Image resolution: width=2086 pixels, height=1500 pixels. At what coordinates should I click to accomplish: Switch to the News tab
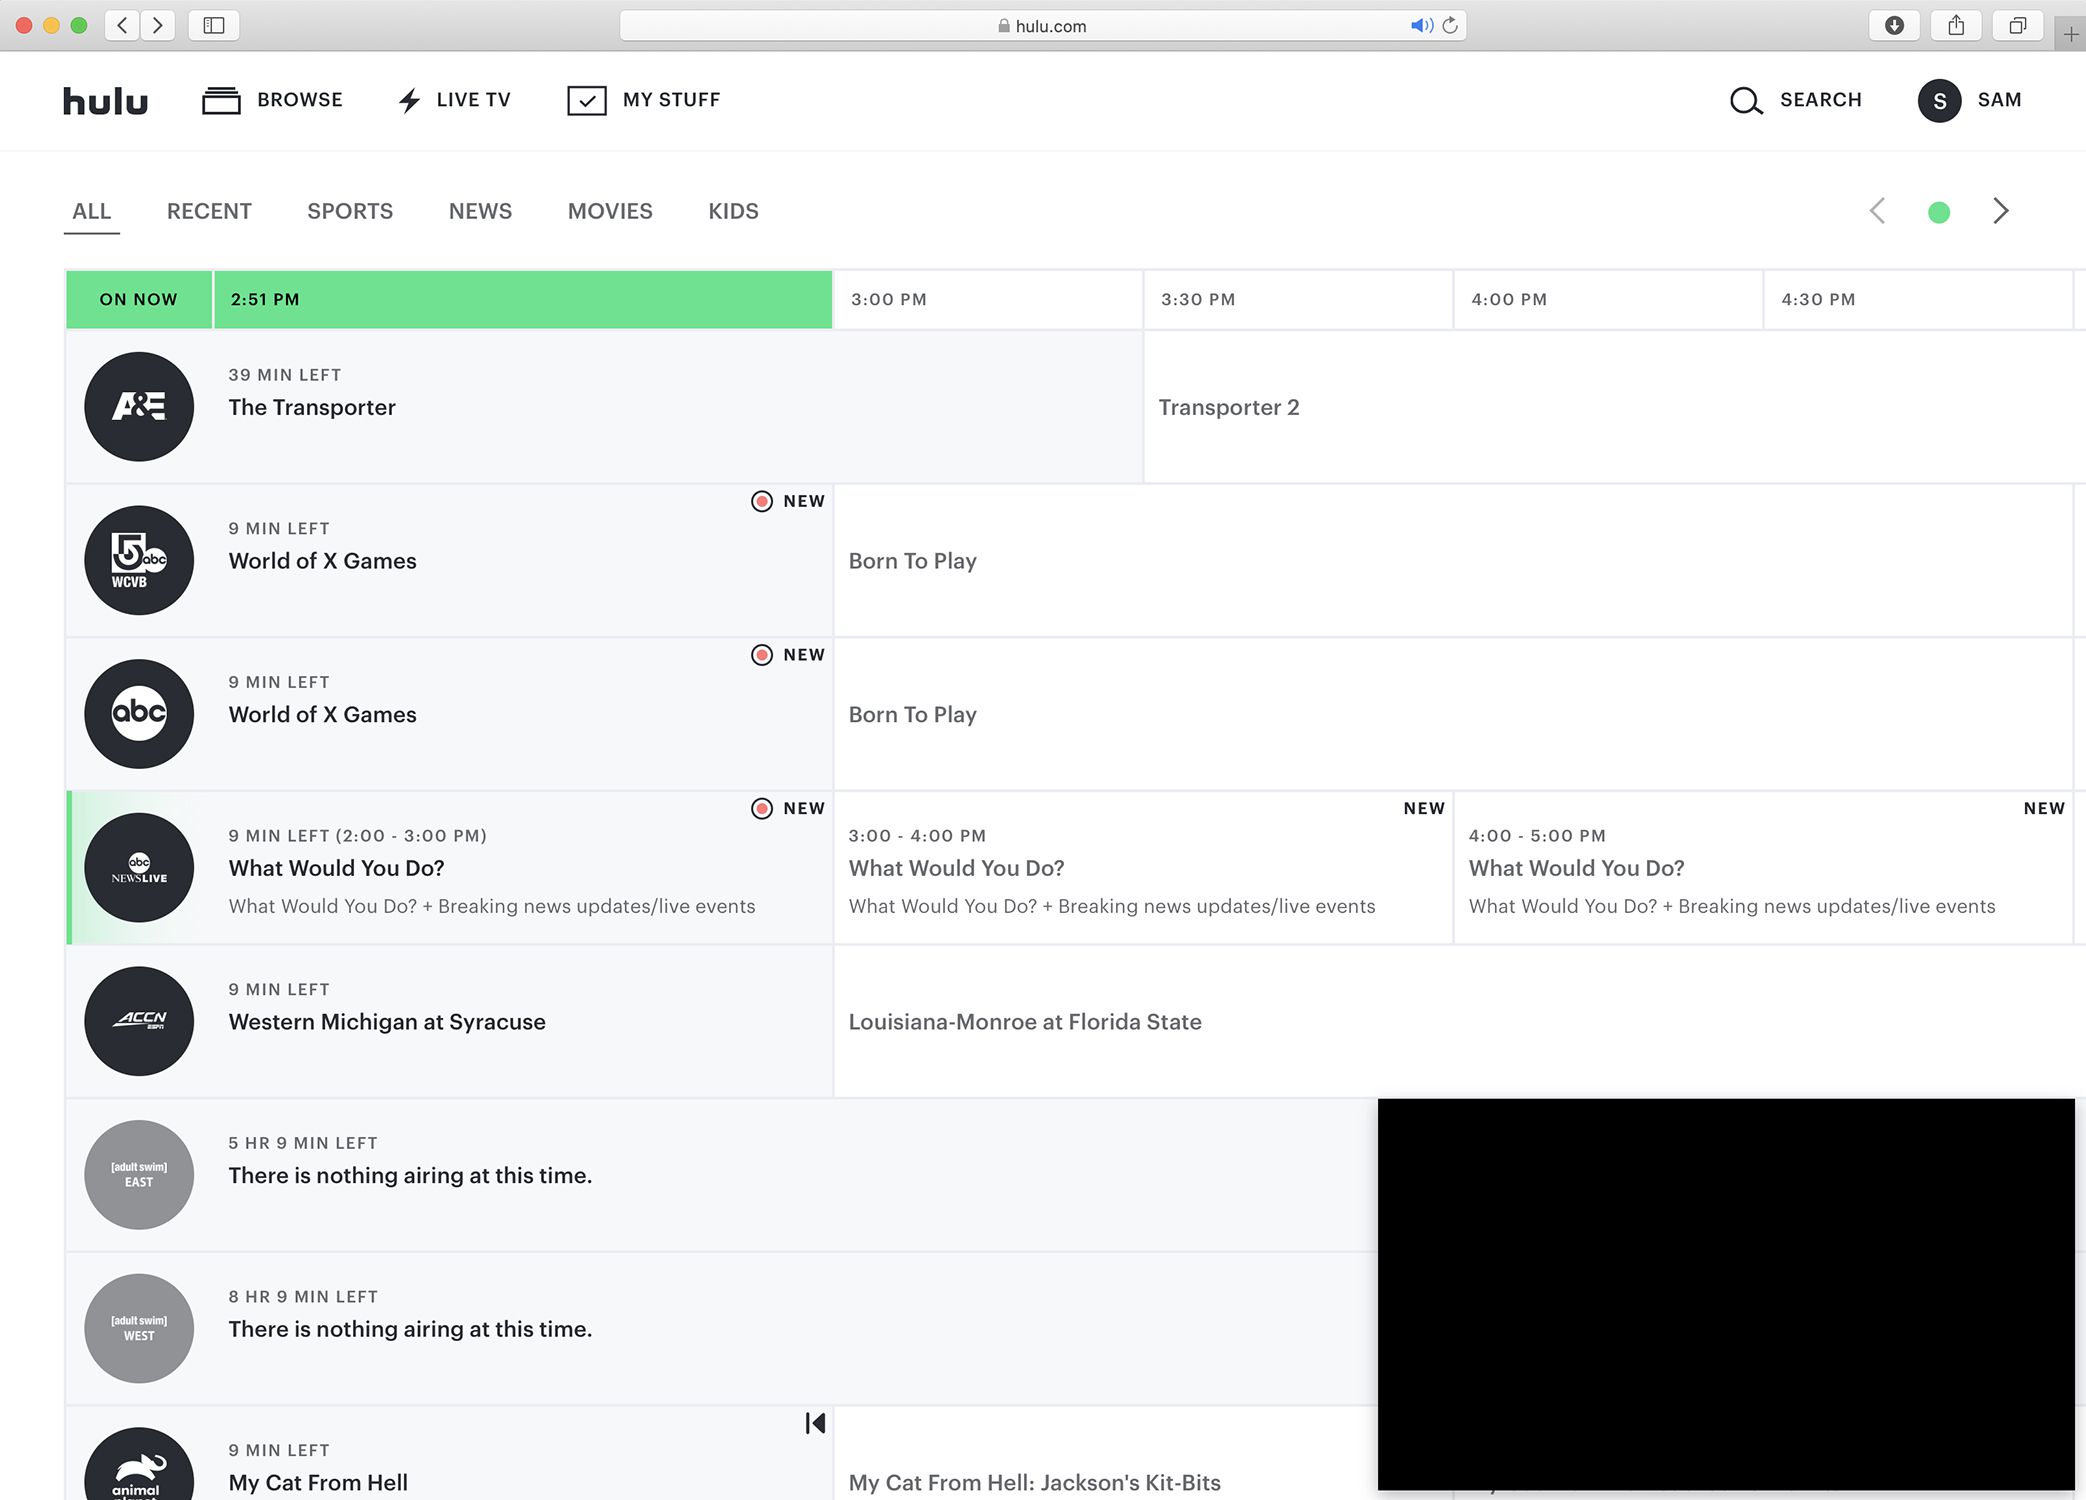[x=480, y=211]
